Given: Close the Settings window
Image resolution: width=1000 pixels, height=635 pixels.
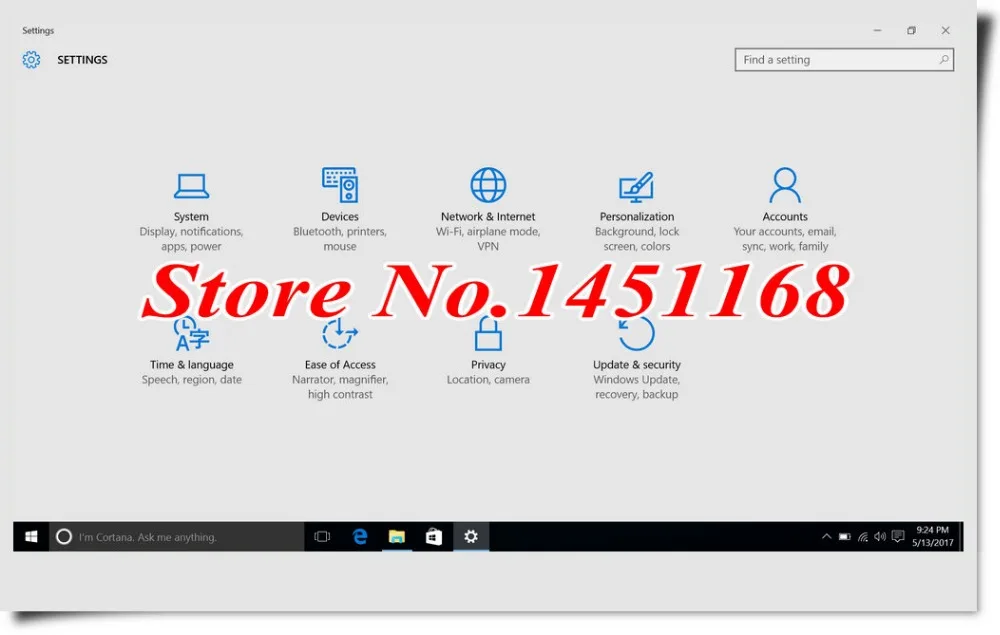Looking at the screenshot, I should 945,30.
